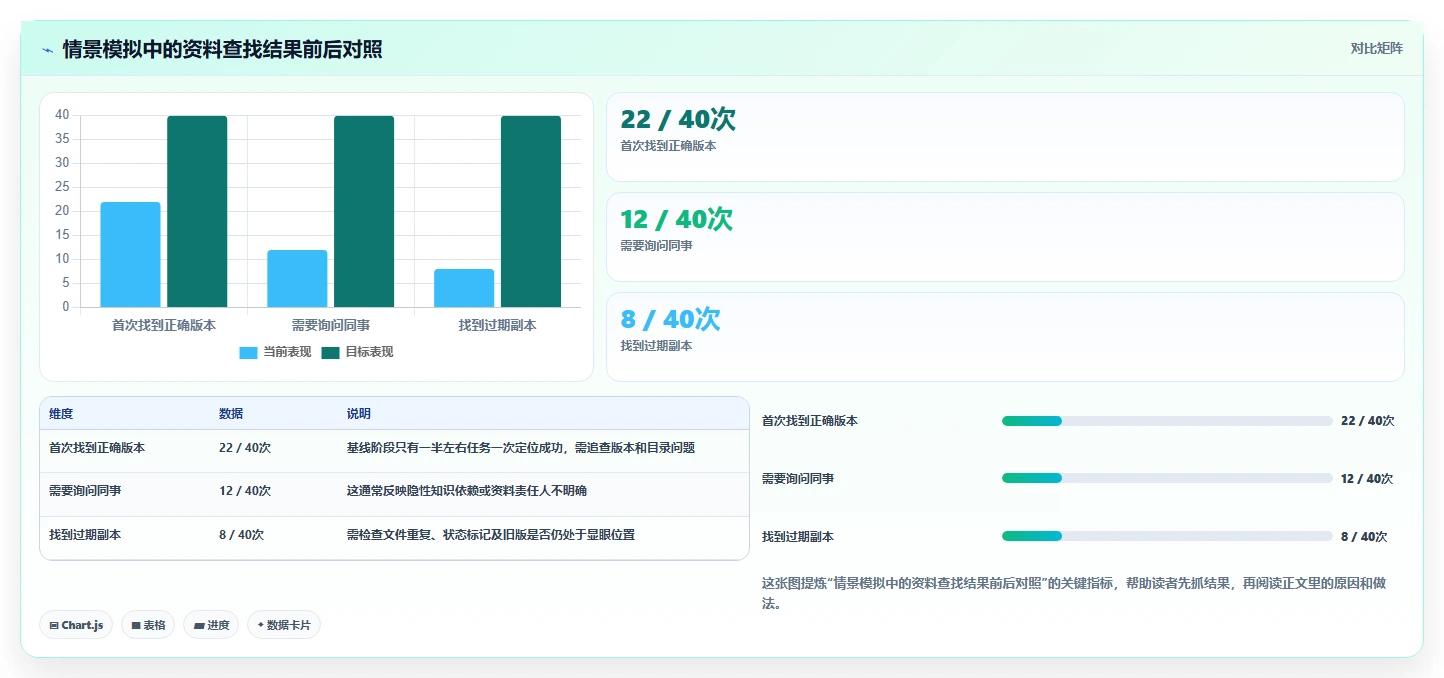Viewport: 1444px width, 678px height.
Task: Click the 需要询问同事 progress bar
Action: click(x=1167, y=478)
